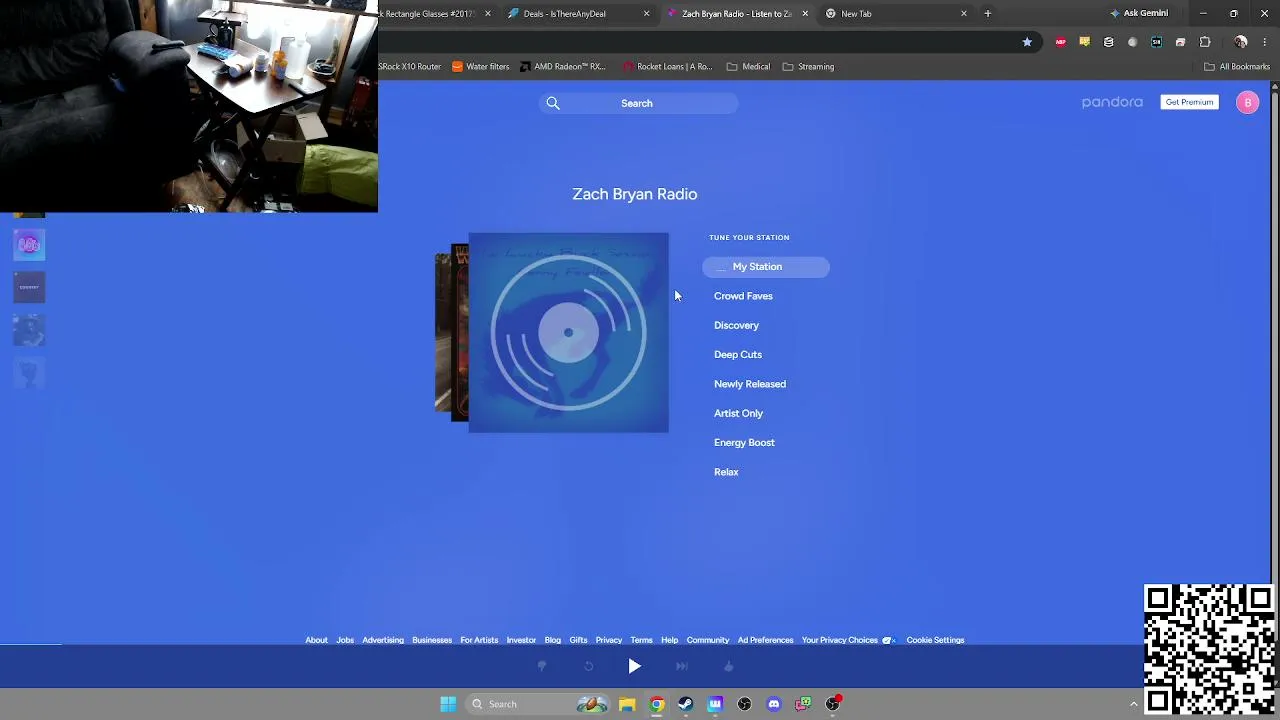
Task: Click the bookmark star icon in address bar
Action: (1027, 42)
